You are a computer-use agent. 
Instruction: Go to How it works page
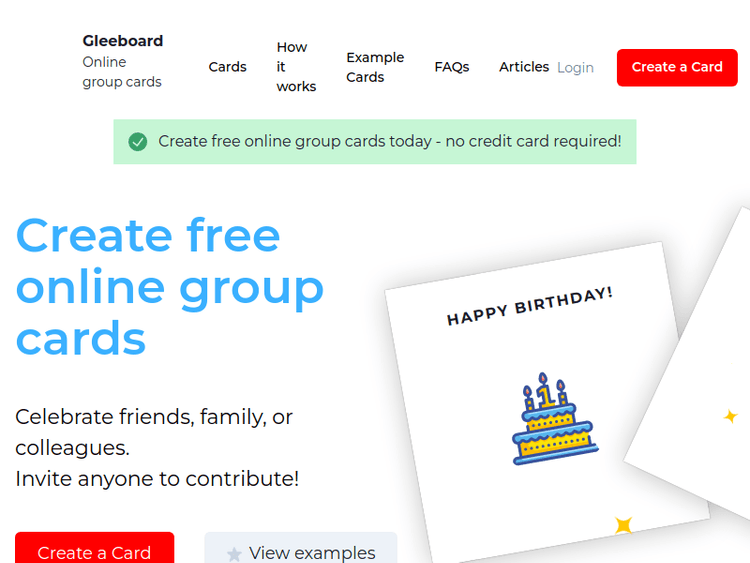pyautogui.click(x=296, y=67)
